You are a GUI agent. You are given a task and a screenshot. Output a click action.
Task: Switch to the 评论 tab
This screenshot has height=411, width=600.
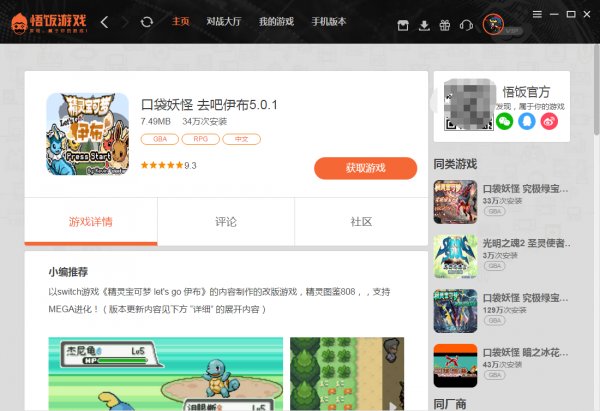click(x=226, y=222)
